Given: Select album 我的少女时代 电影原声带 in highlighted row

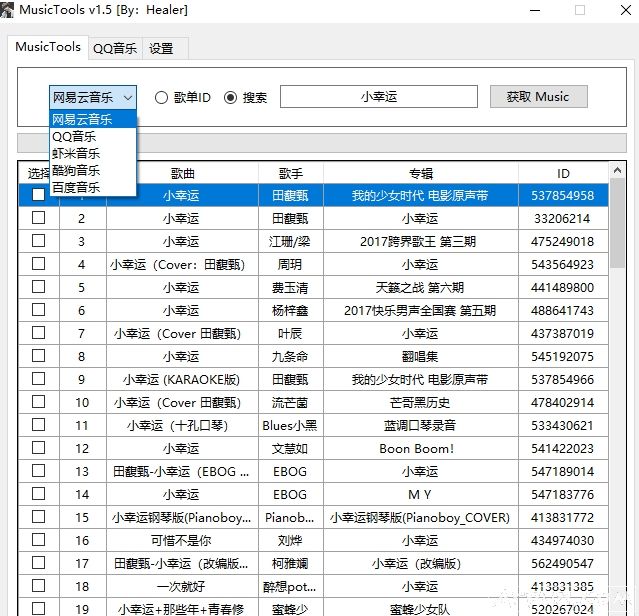Looking at the screenshot, I should [420, 196].
